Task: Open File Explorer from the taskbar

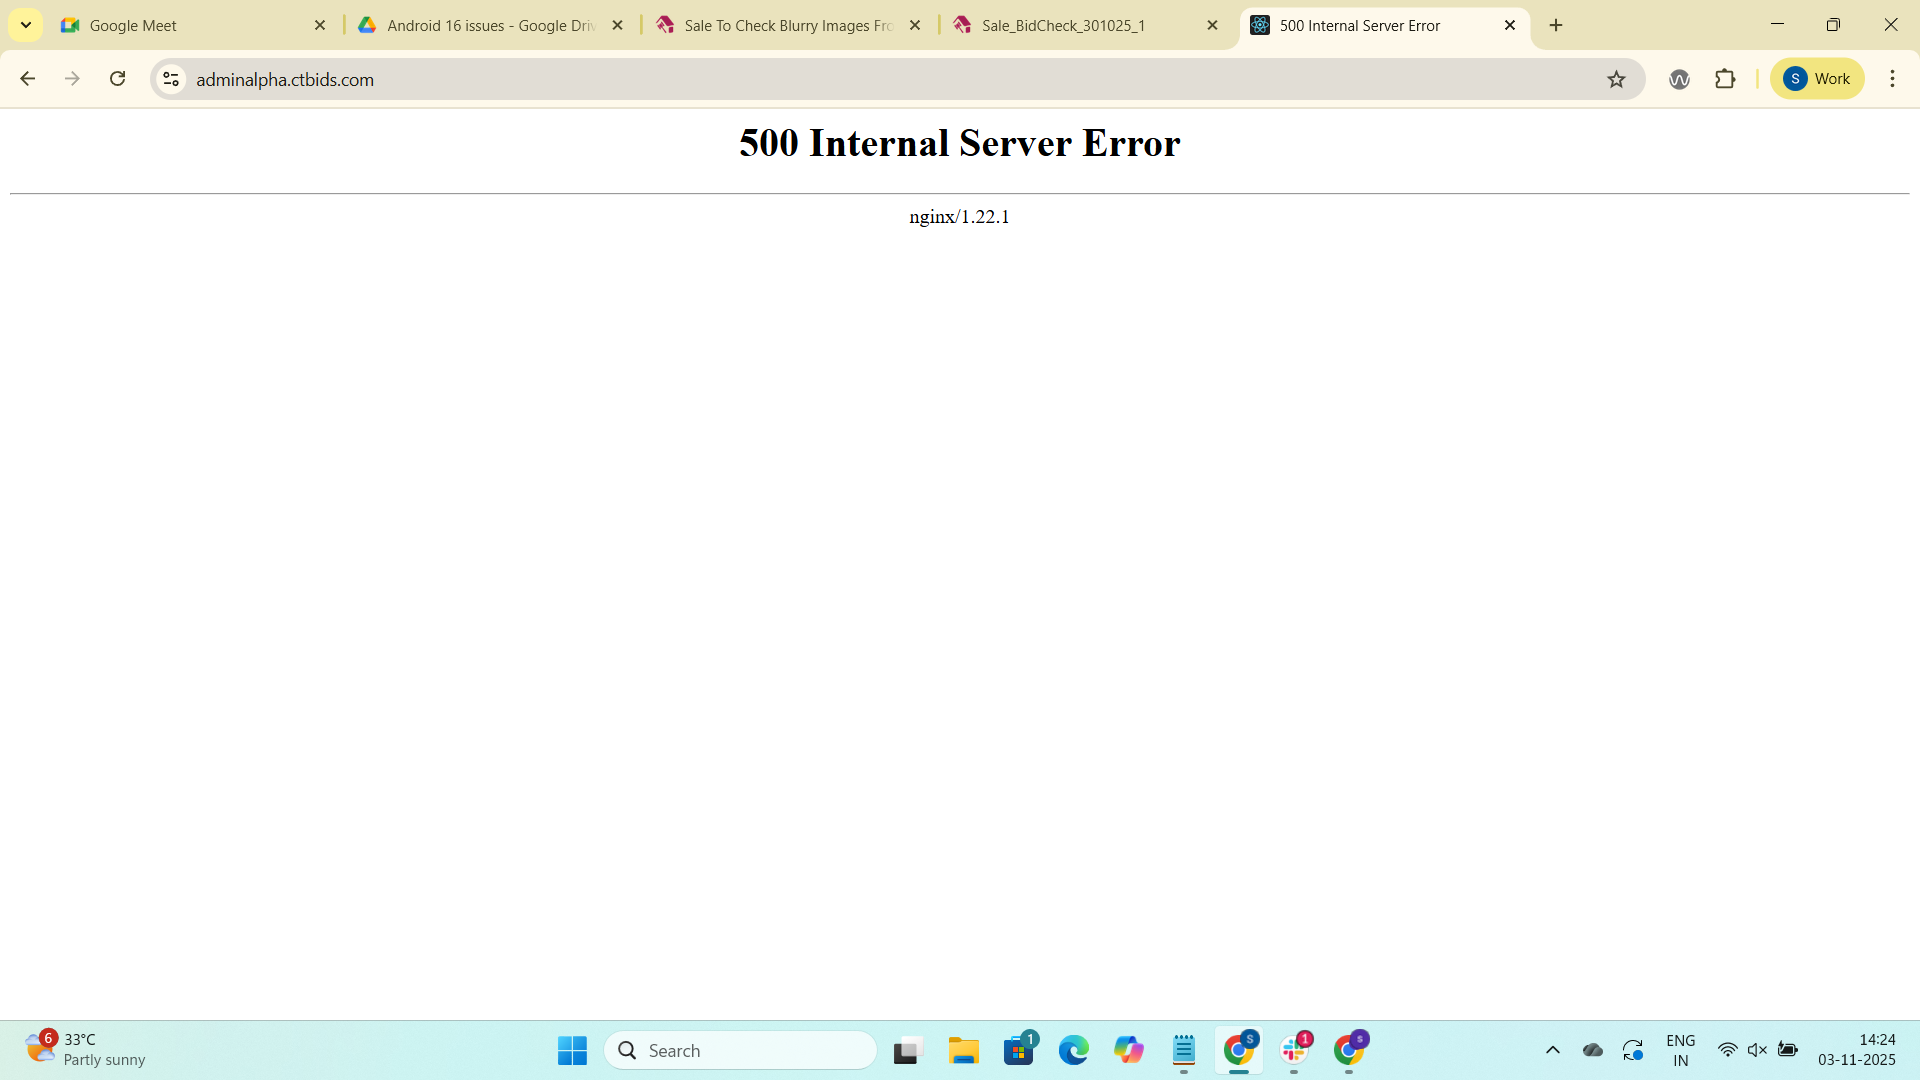Action: (x=963, y=1050)
